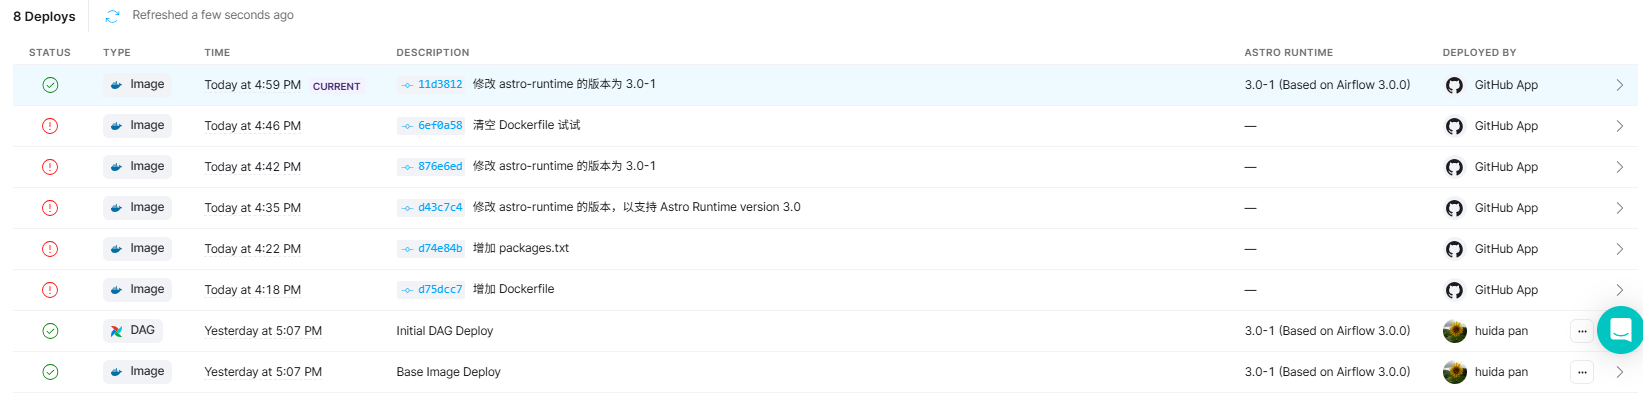Click GitHub icon in the 11d3812 row
This screenshot has width=1643, height=396.
click(1454, 85)
